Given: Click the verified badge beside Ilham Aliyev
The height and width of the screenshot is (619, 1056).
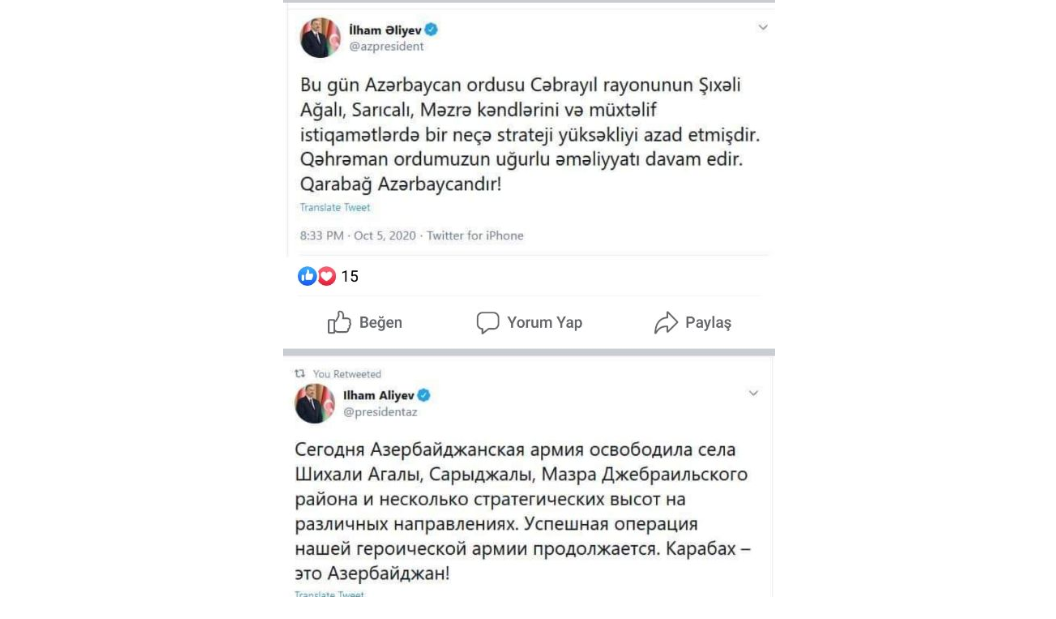Looking at the screenshot, I should (423, 395).
